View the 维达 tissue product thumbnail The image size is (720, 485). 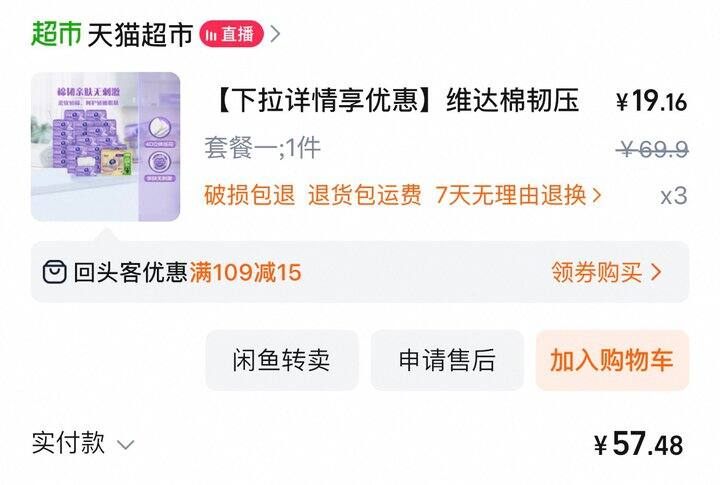point(105,147)
